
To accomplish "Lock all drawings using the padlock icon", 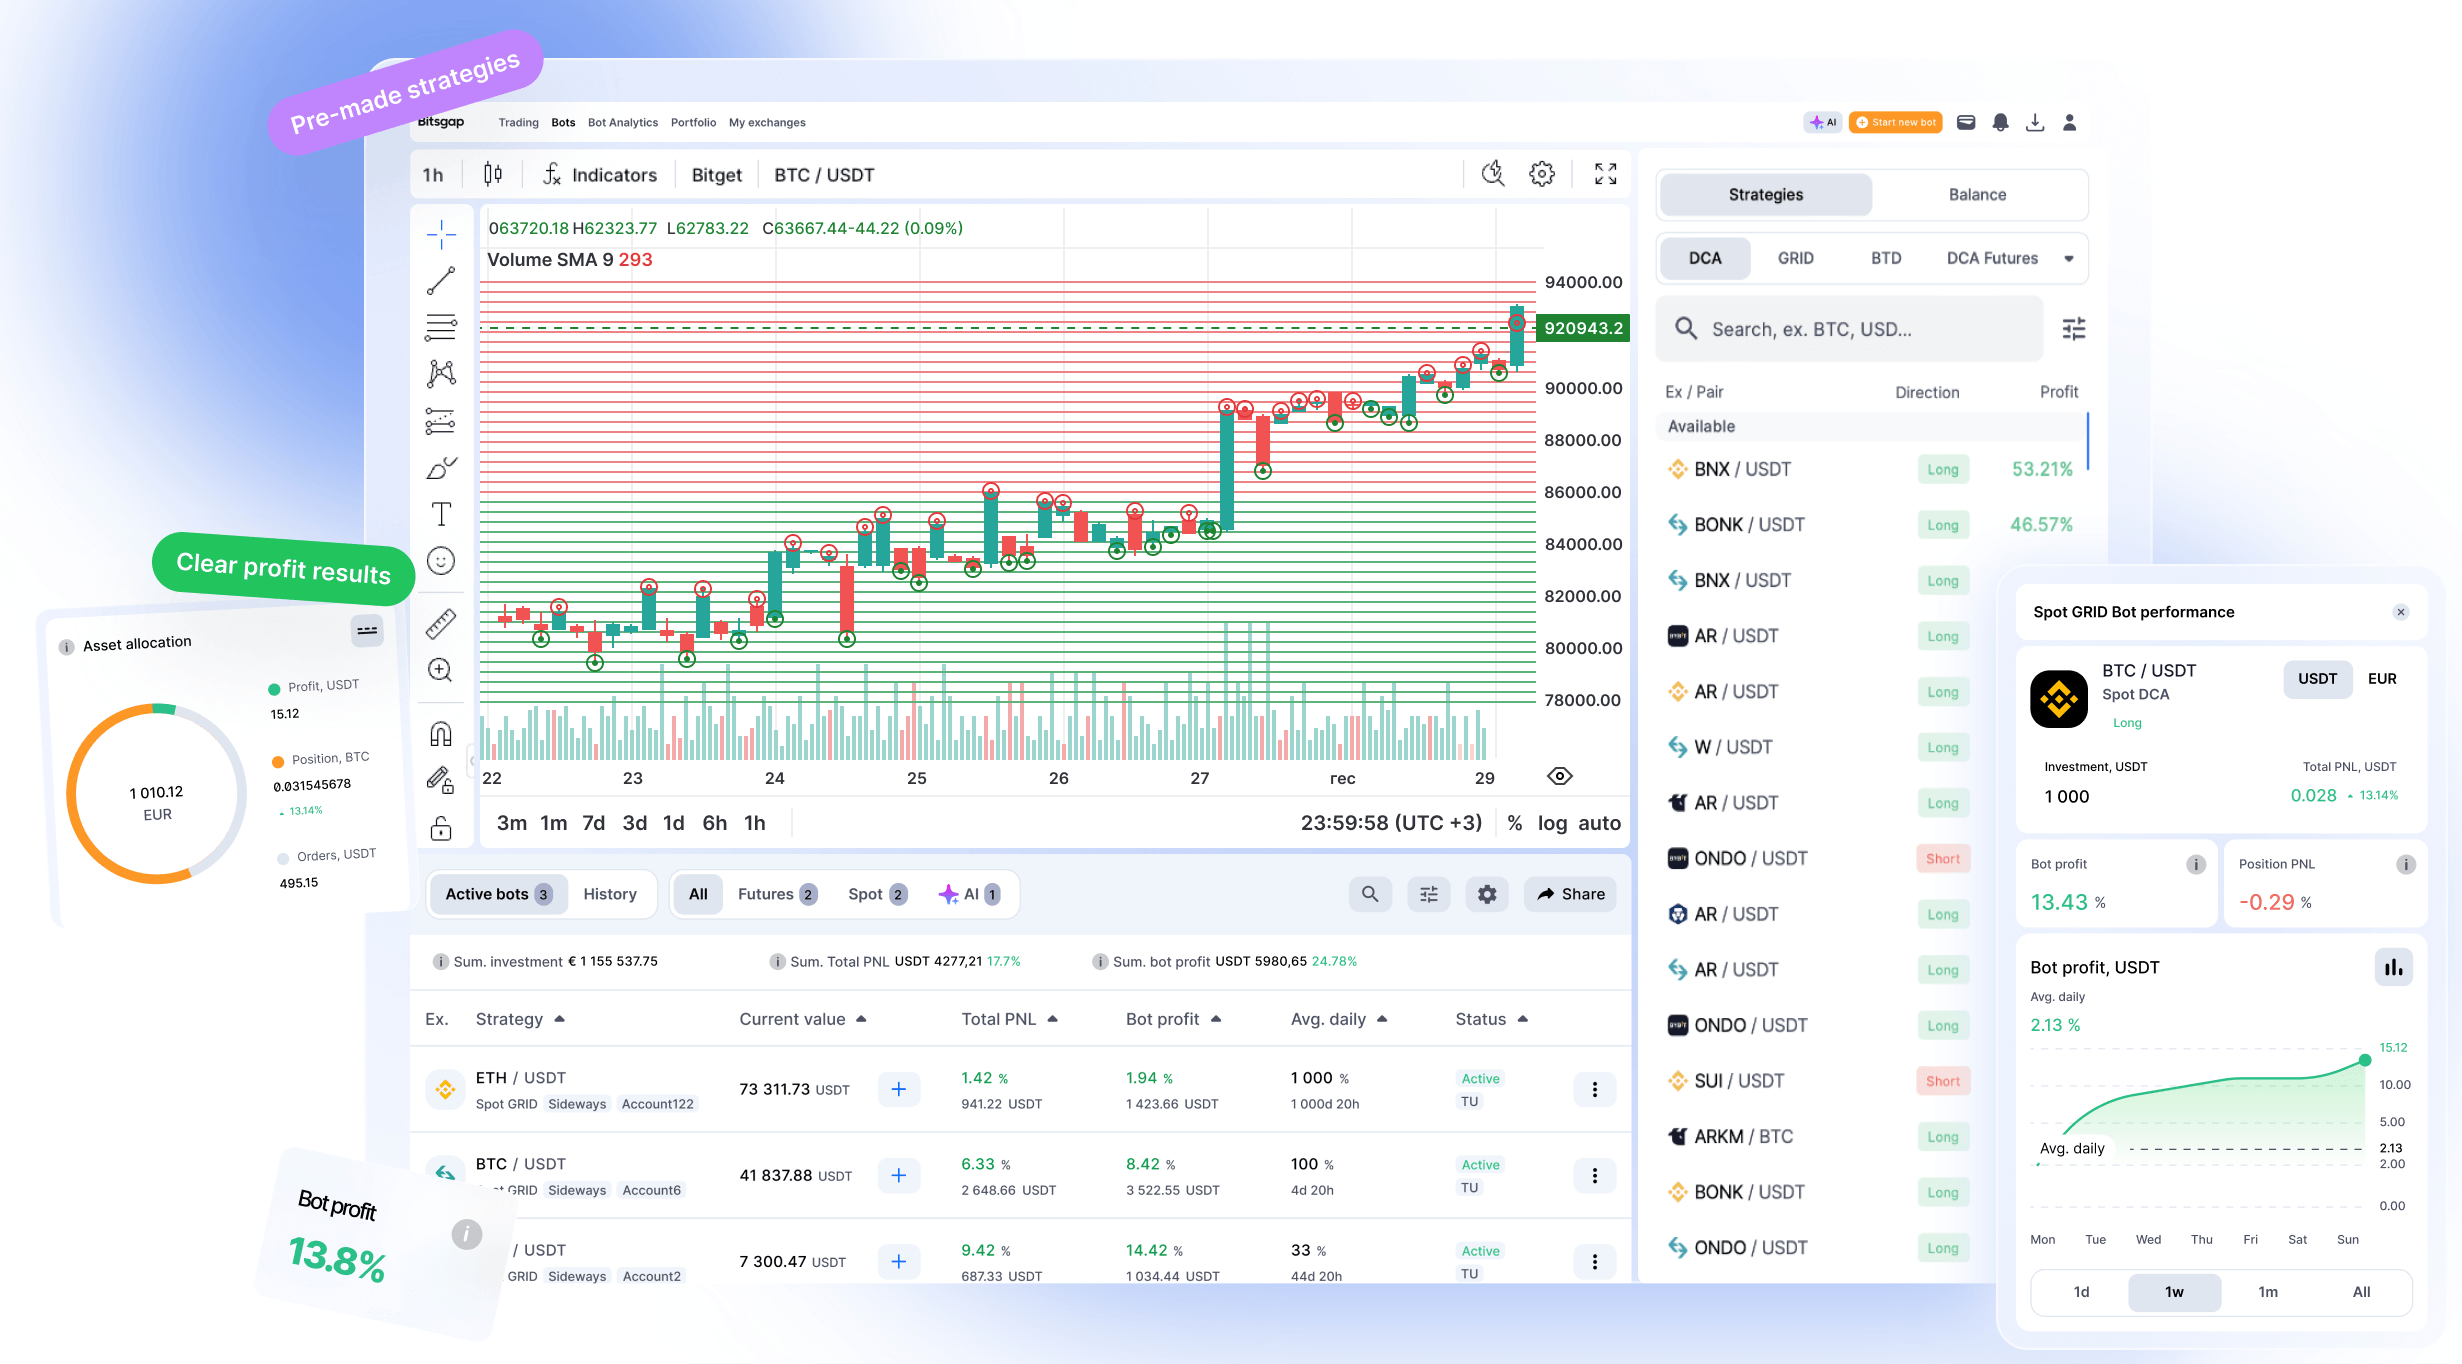I will coord(440,828).
